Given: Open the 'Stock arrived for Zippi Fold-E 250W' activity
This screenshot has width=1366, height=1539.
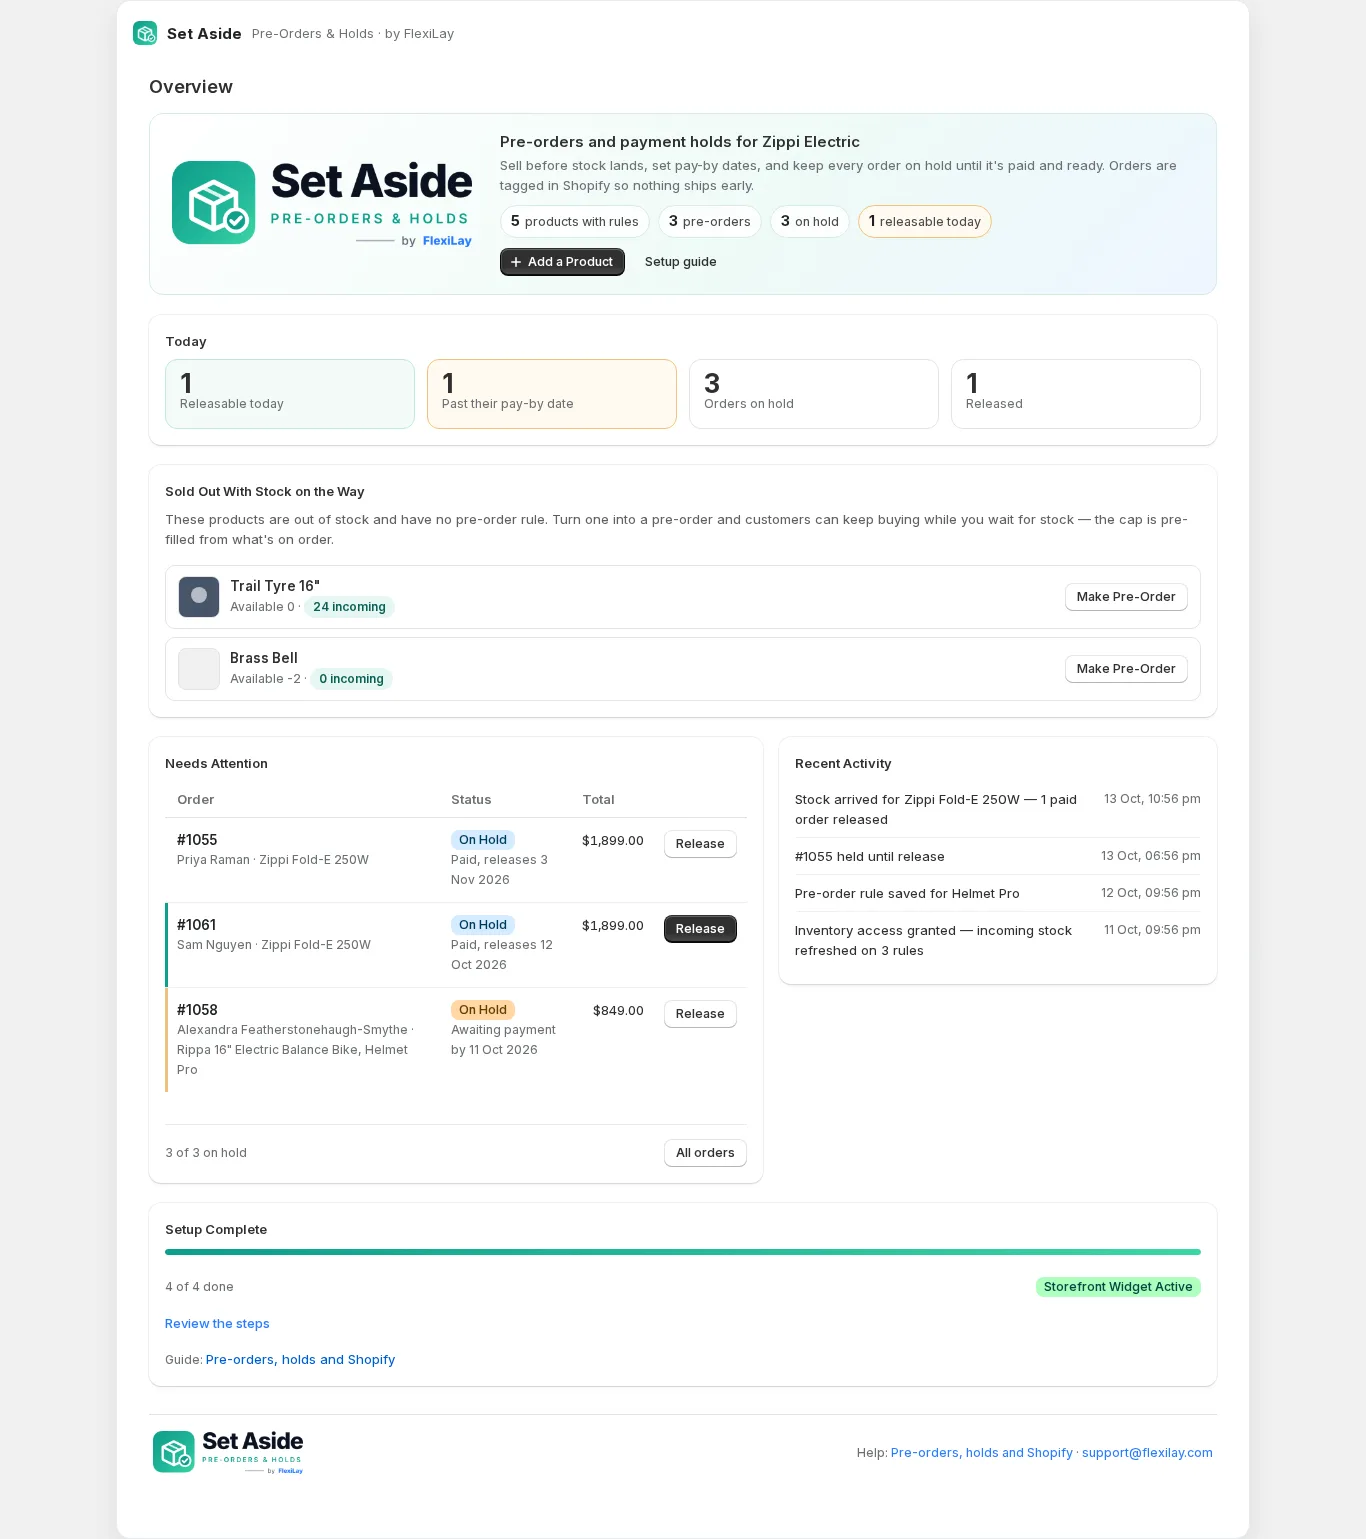Looking at the screenshot, I should (998, 810).
